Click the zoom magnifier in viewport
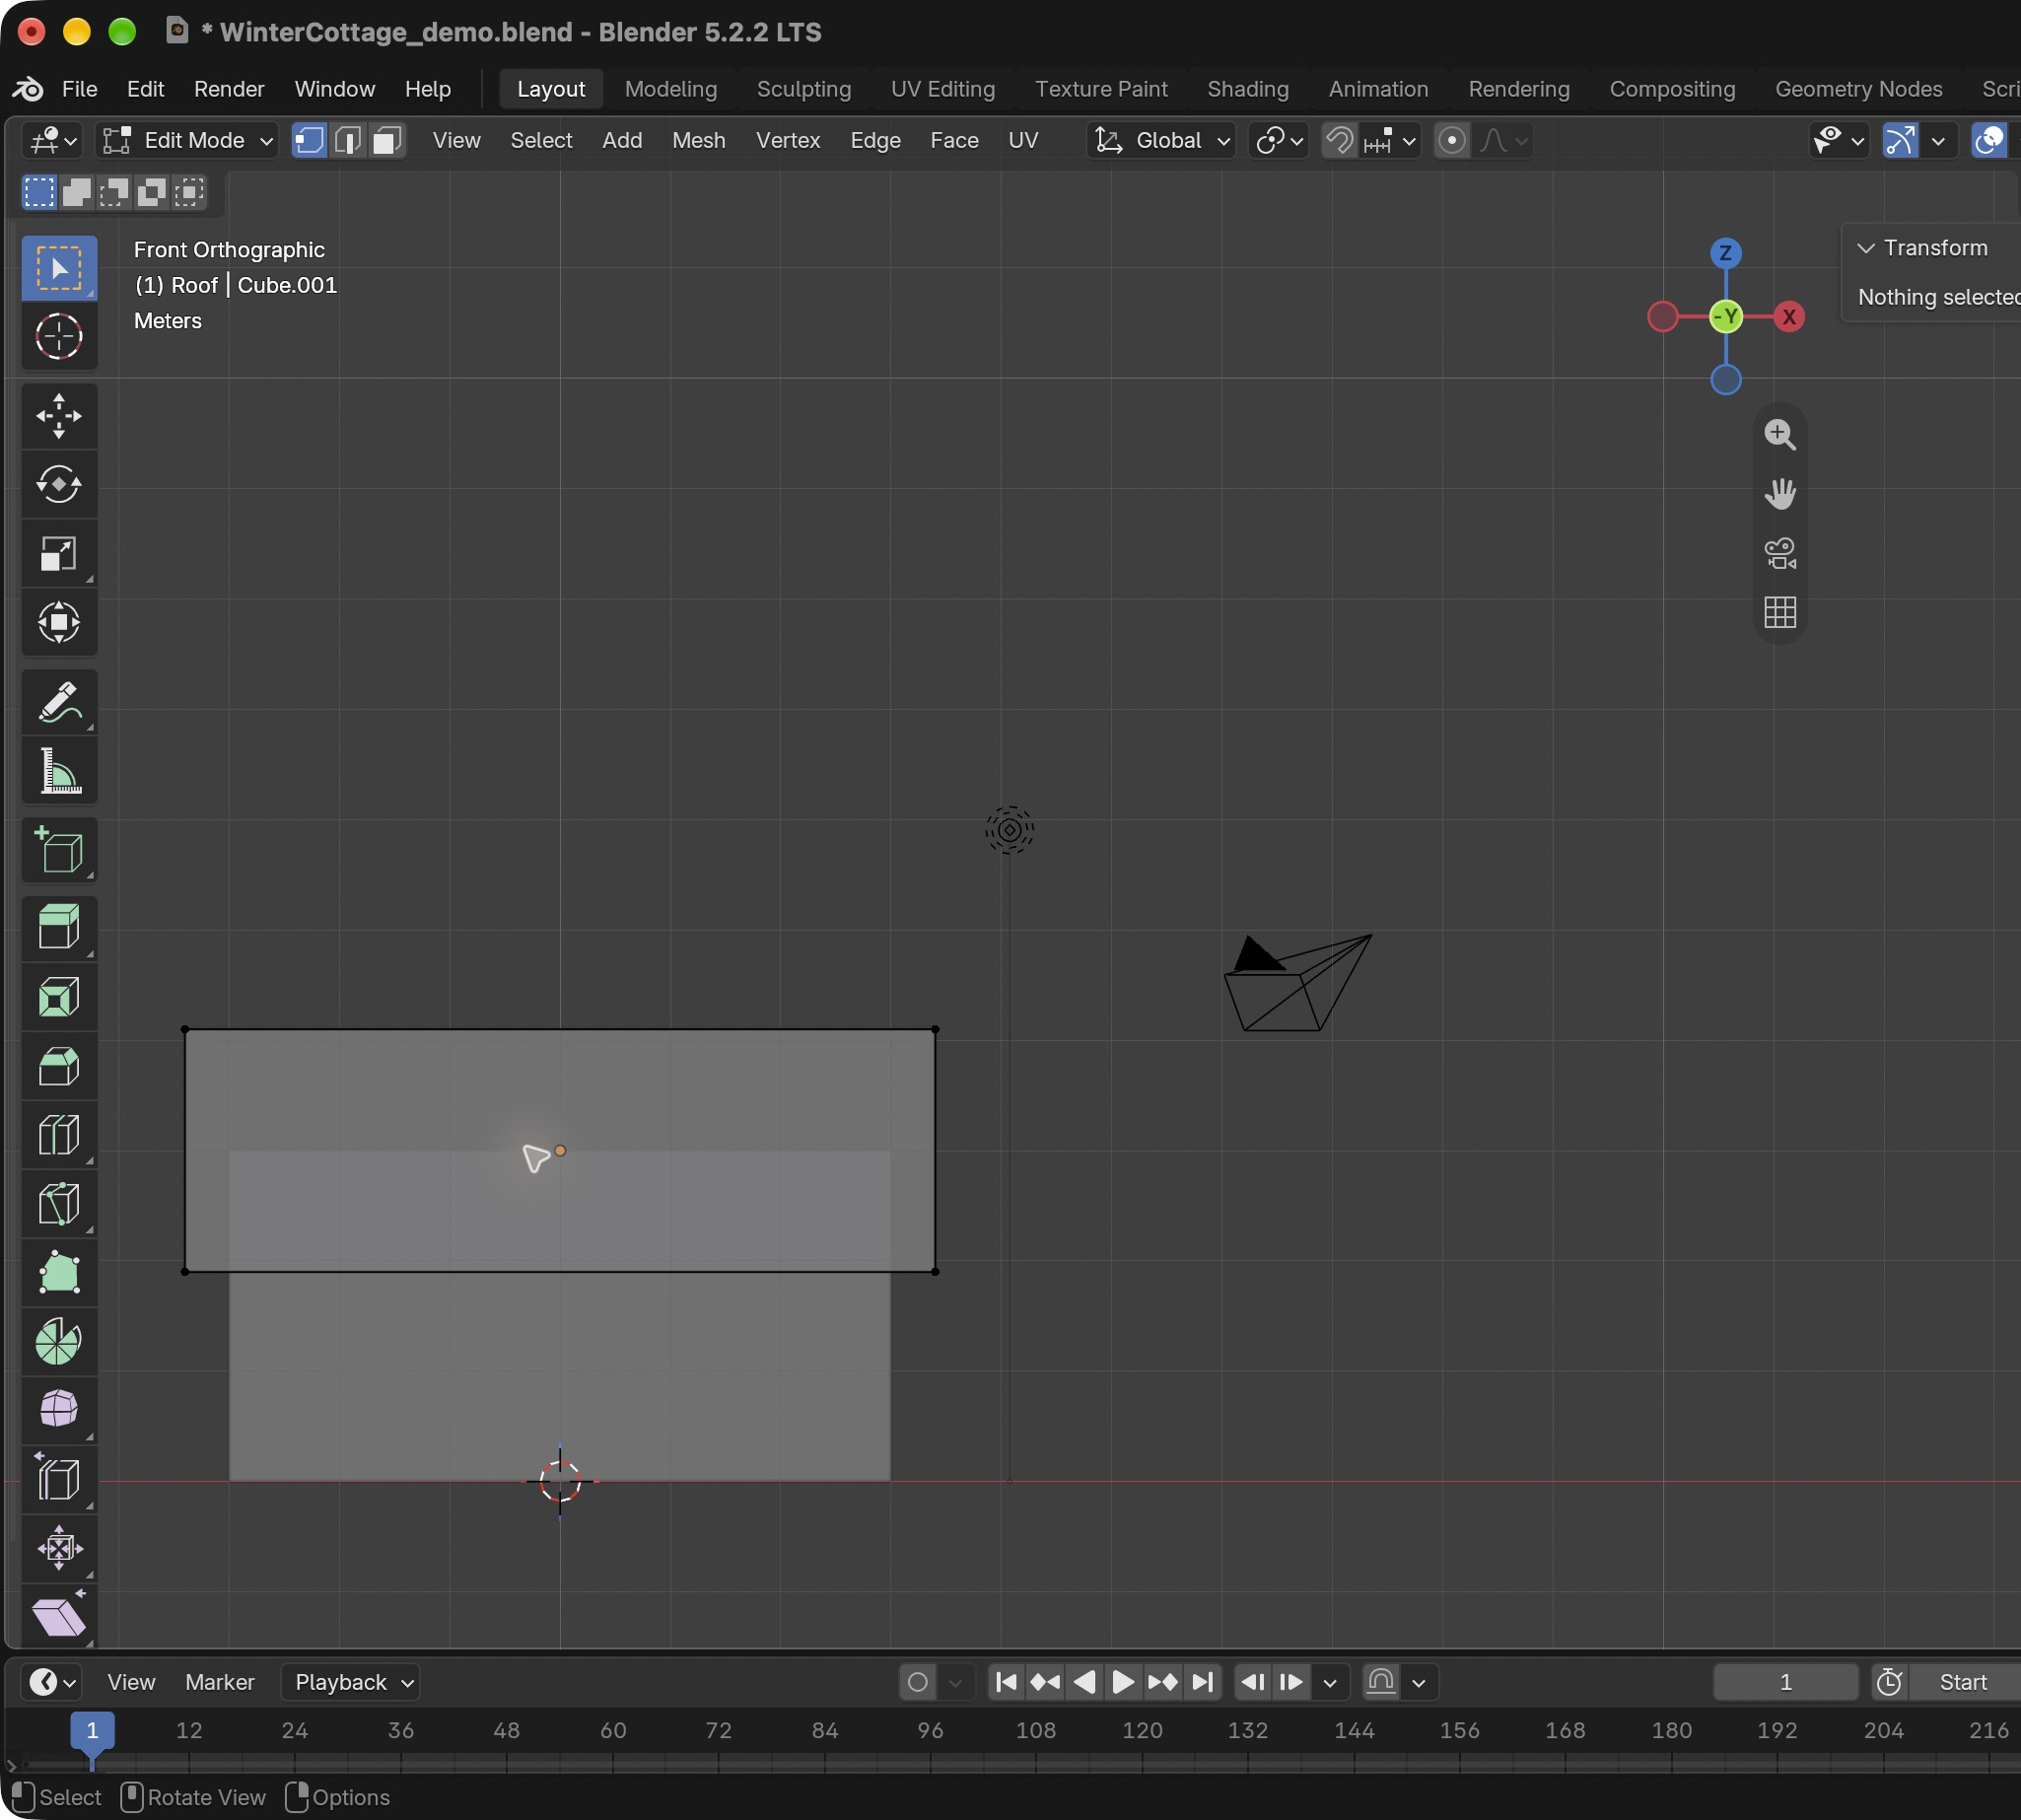The width and height of the screenshot is (2021, 1820). (1780, 435)
